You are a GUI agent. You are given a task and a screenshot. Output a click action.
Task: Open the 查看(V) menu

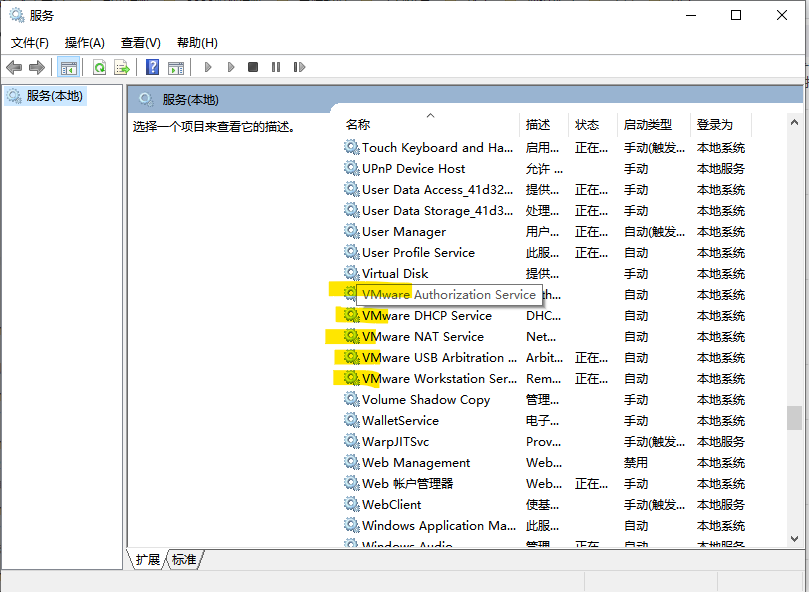coord(140,43)
